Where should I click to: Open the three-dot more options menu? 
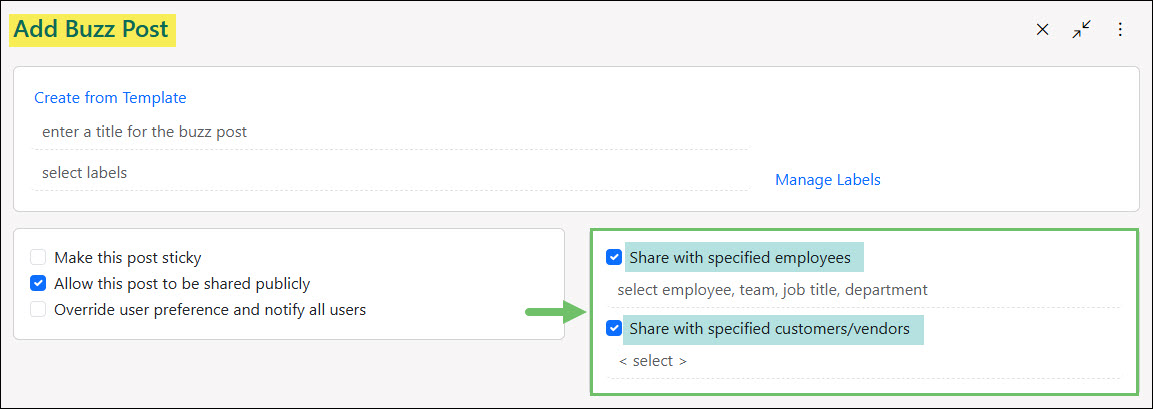pyautogui.click(x=1120, y=30)
